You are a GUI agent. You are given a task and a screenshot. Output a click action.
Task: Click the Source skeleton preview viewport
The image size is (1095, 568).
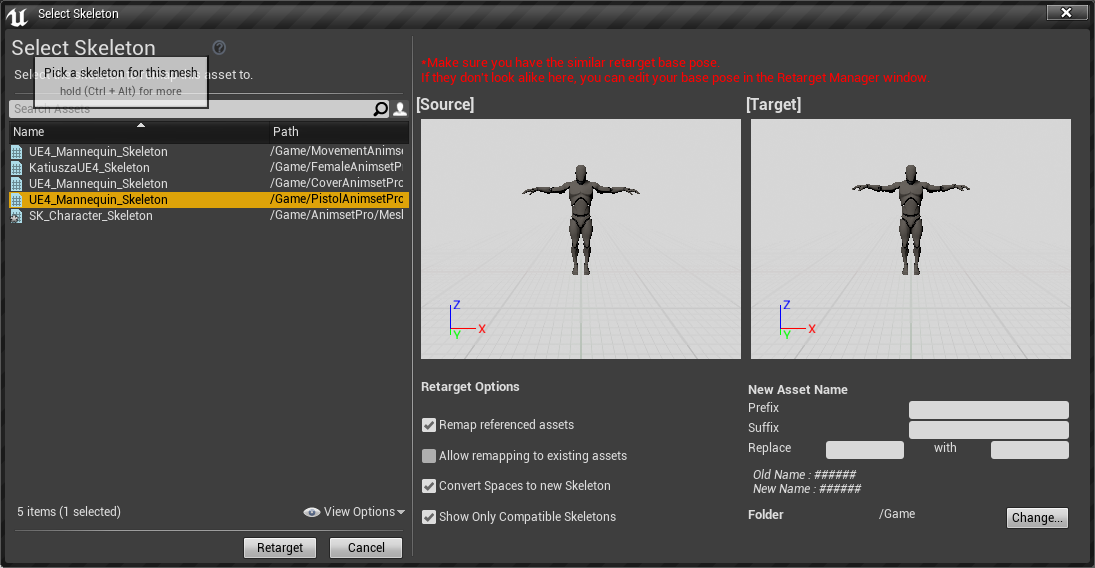coord(580,239)
